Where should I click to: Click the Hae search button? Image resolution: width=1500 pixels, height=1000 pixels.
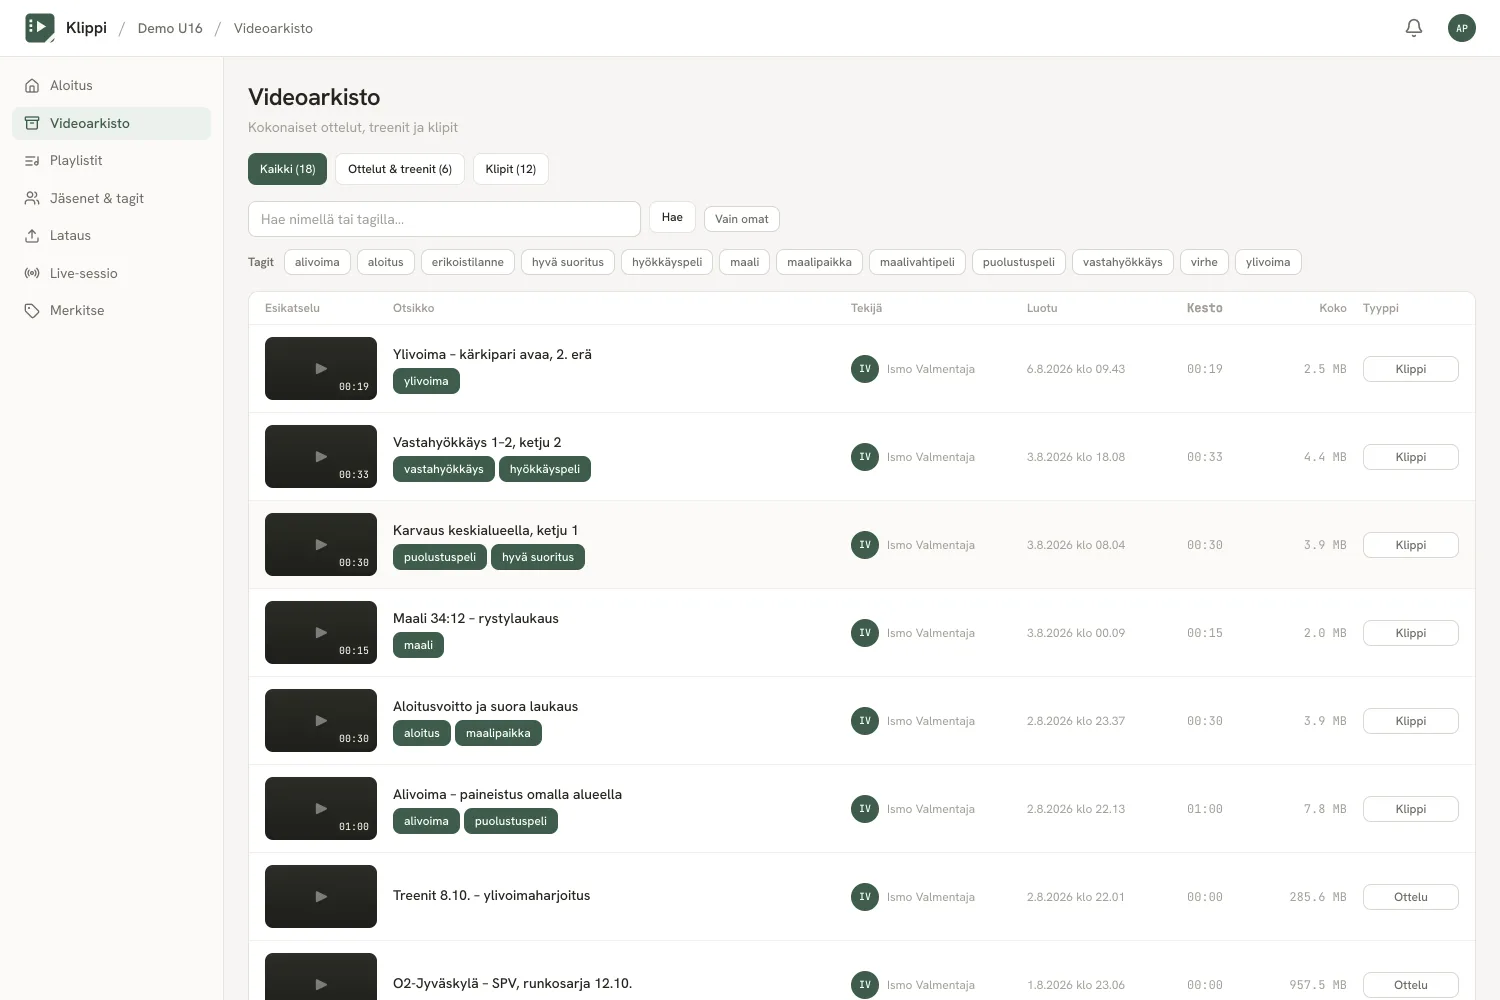pos(672,217)
